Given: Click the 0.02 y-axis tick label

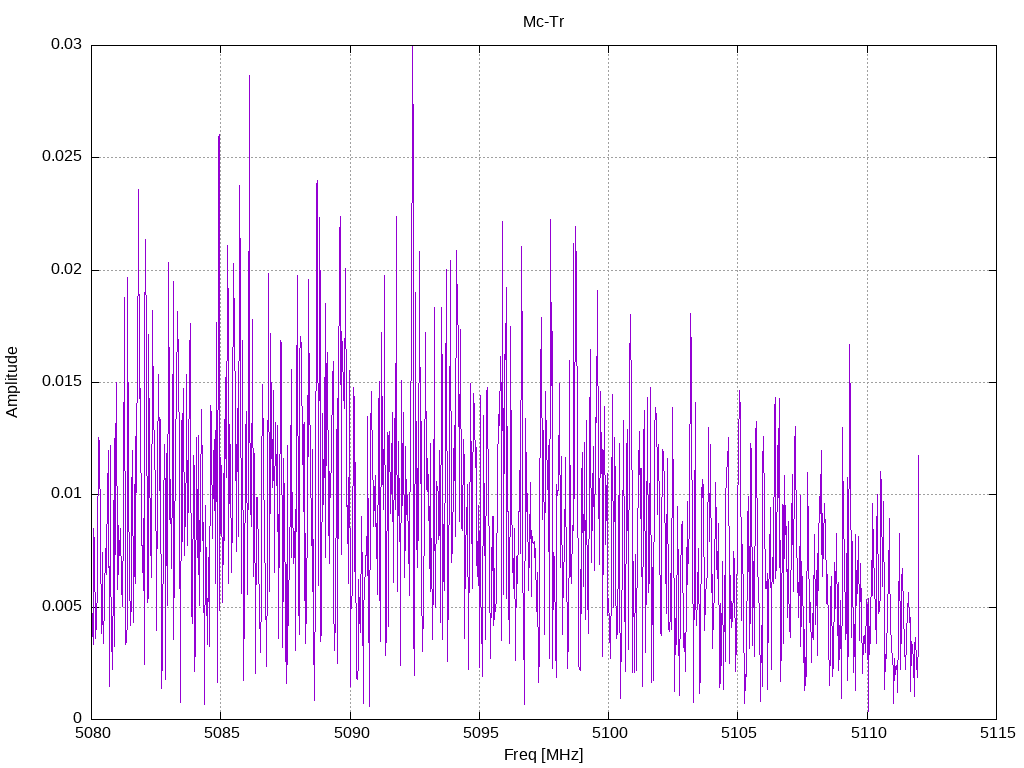Looking at the screenshot, I should coord(67,269).
